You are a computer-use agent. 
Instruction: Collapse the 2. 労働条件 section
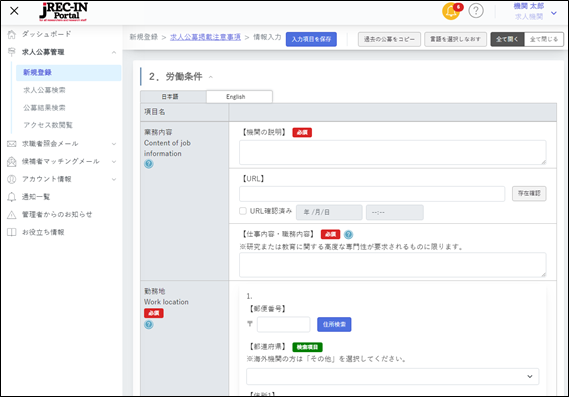coord(211,77)
